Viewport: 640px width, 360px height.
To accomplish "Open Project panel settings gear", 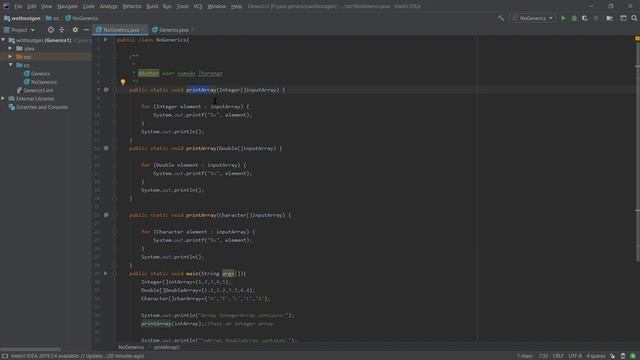I will (x=75, y=30).
